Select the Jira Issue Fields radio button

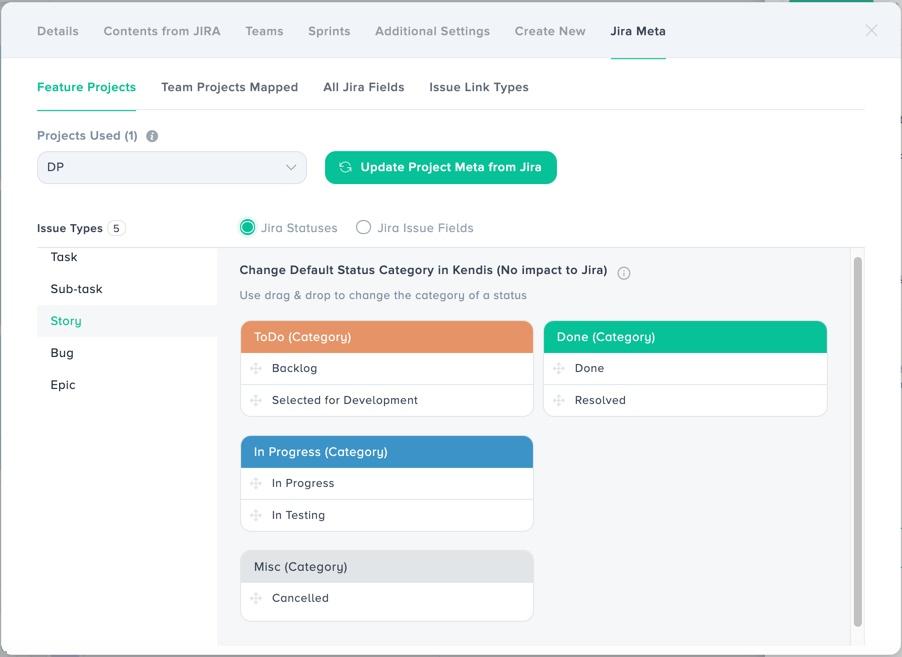coord(363,228)
